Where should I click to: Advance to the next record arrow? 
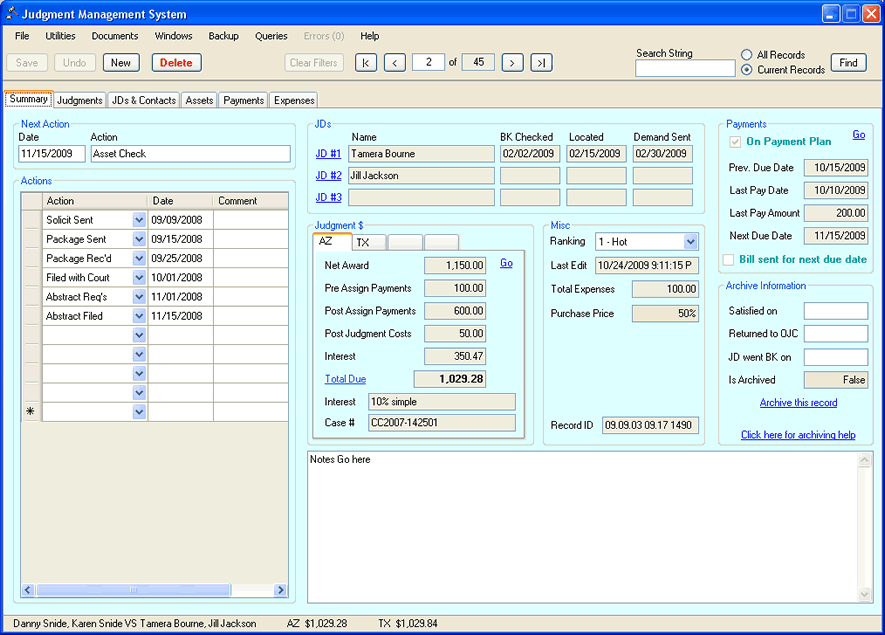click(x=512, y=63)
